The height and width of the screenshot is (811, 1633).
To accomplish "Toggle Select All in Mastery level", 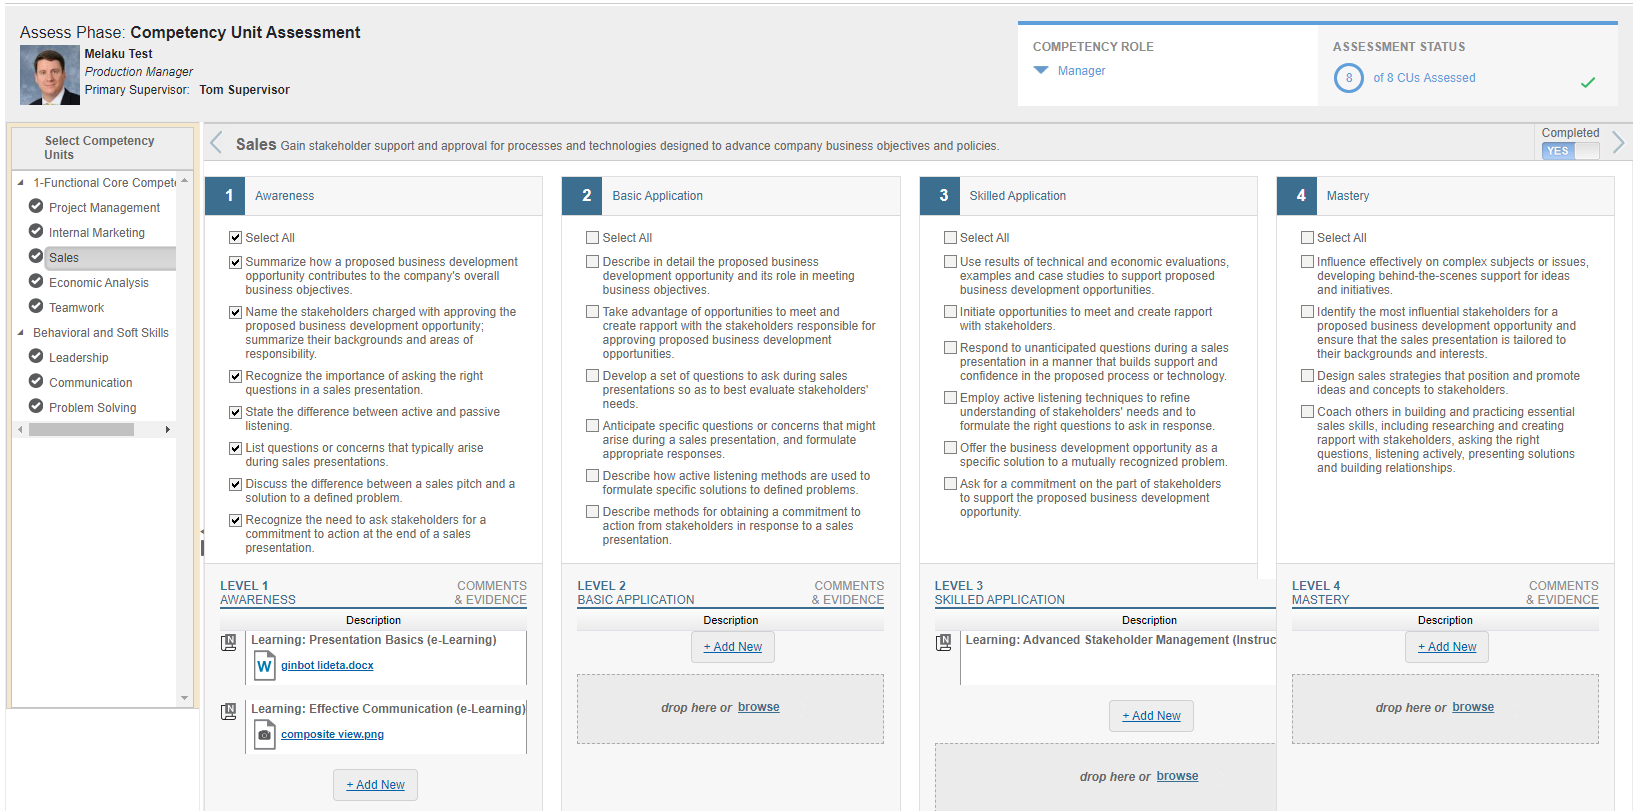I will (1307, 237).
